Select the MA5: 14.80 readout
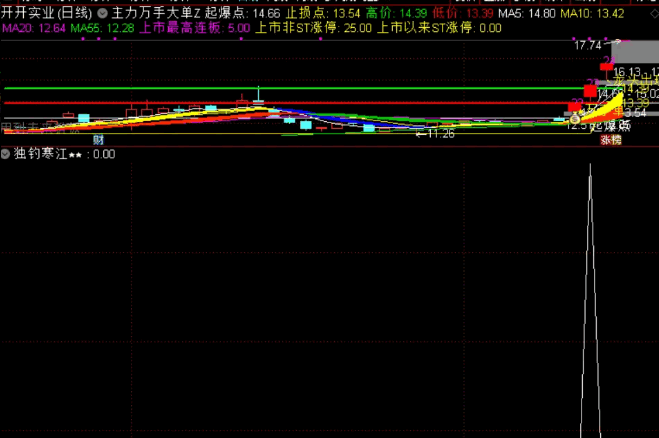 [527, 13]
